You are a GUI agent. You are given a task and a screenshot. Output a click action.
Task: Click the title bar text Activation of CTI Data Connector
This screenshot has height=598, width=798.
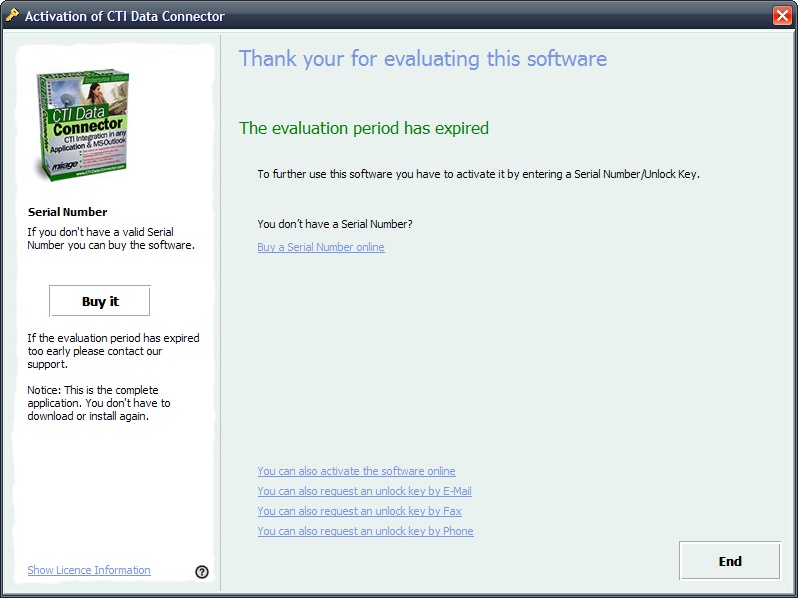124,16
